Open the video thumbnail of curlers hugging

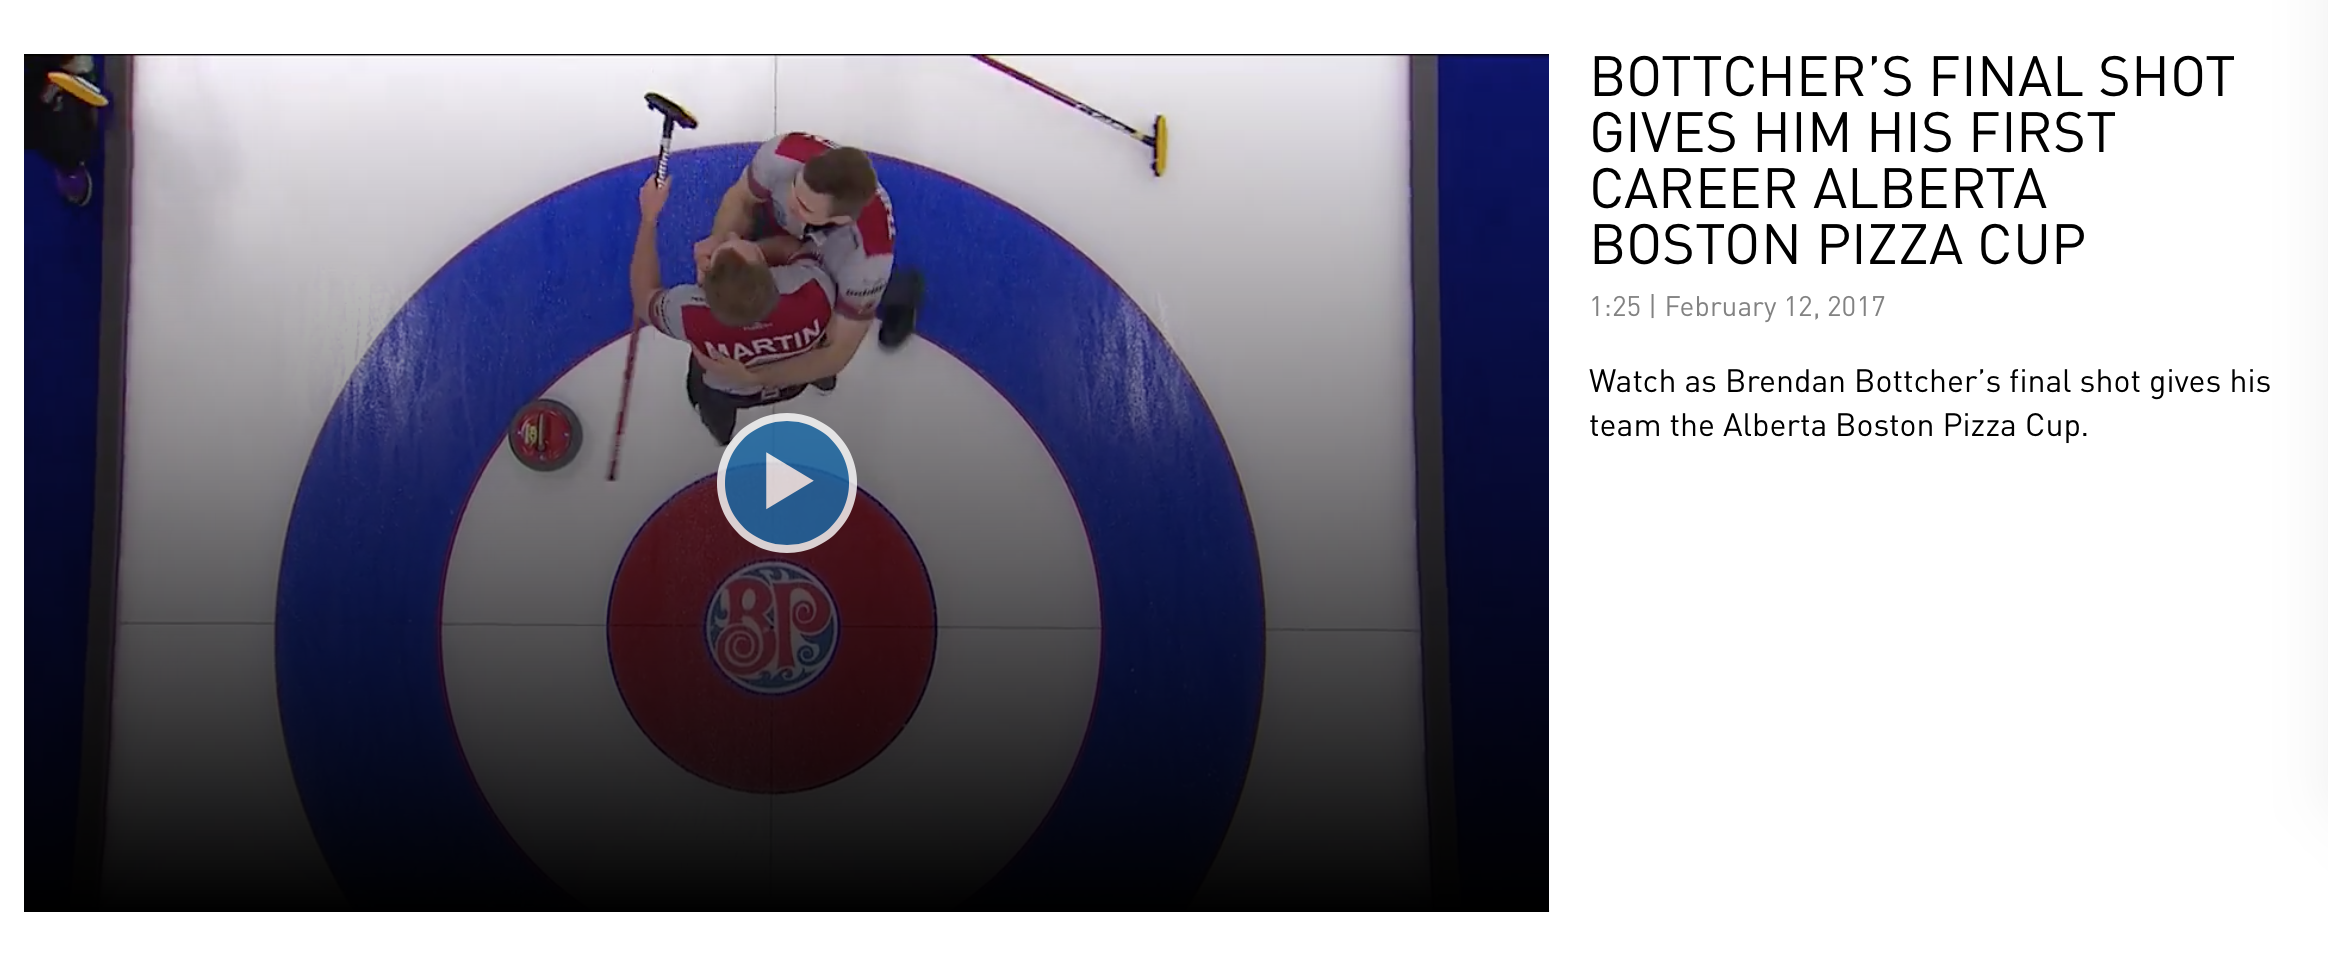(x=786, y=483)
